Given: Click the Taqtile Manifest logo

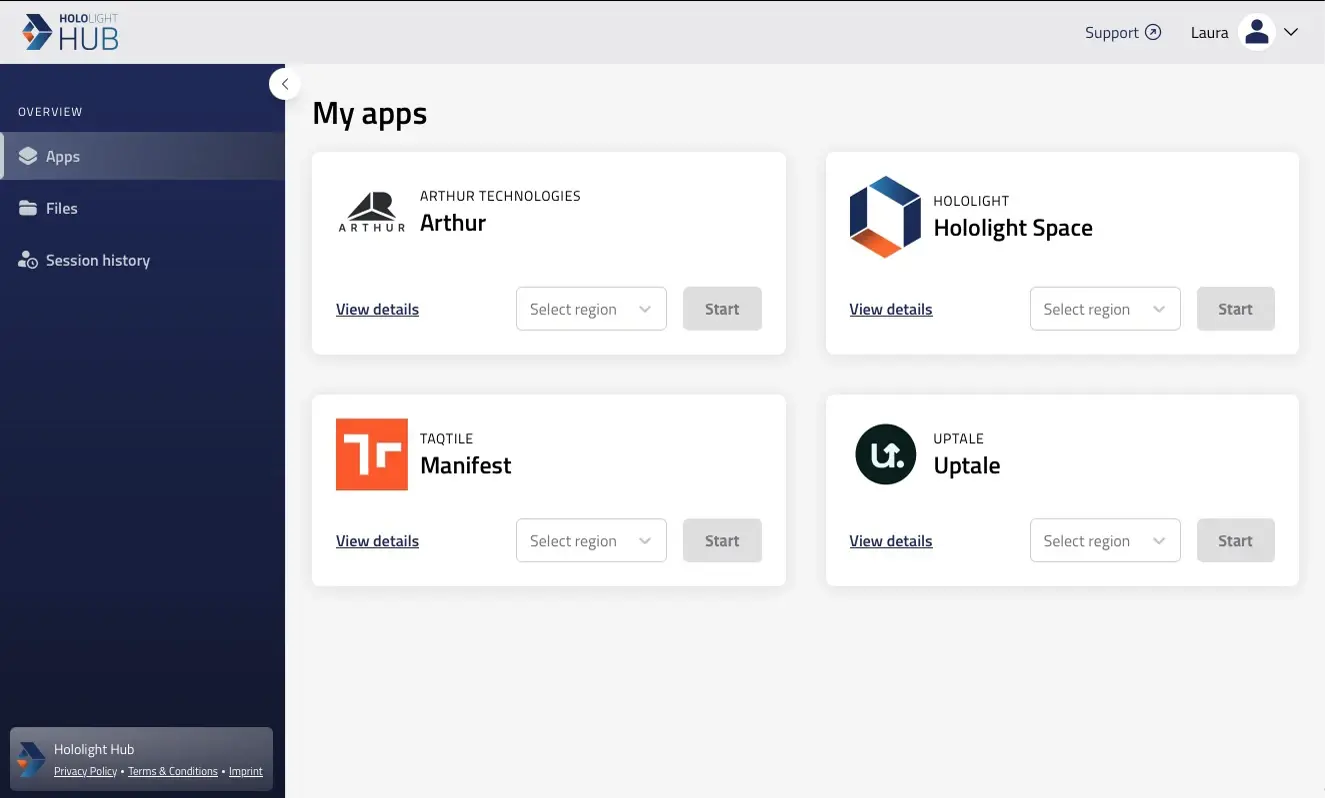Looking at the screenshot, I should click(x=371, y=454).
